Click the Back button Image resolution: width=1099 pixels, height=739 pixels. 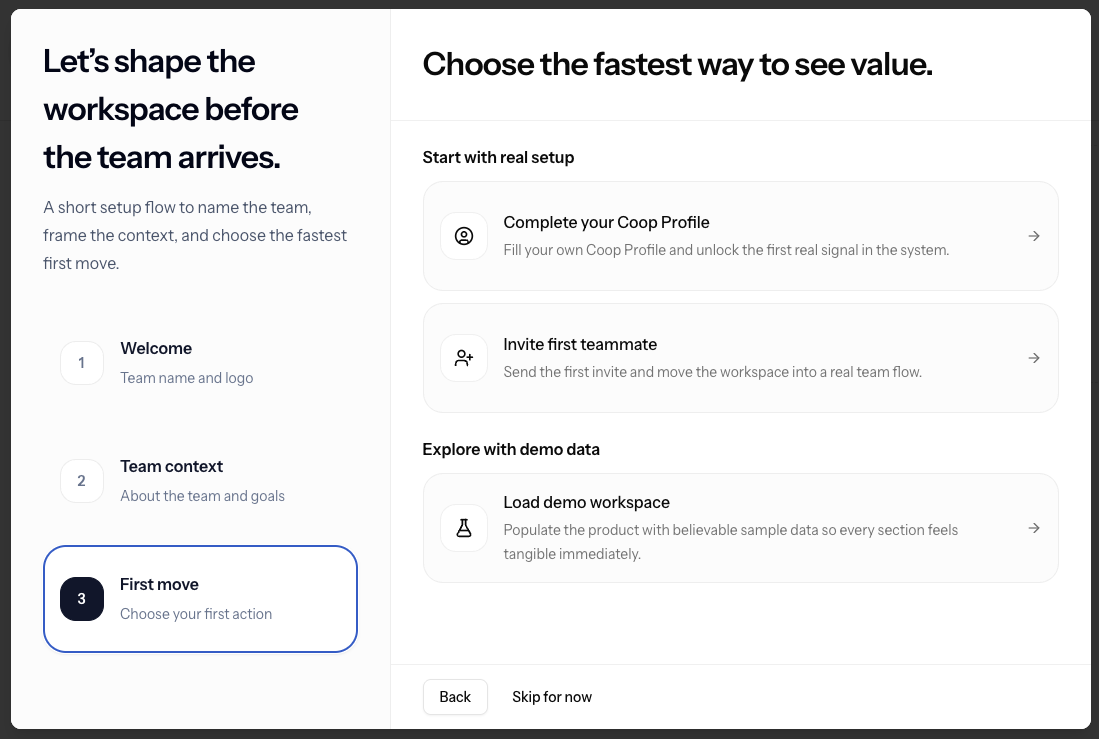[455, 697]
